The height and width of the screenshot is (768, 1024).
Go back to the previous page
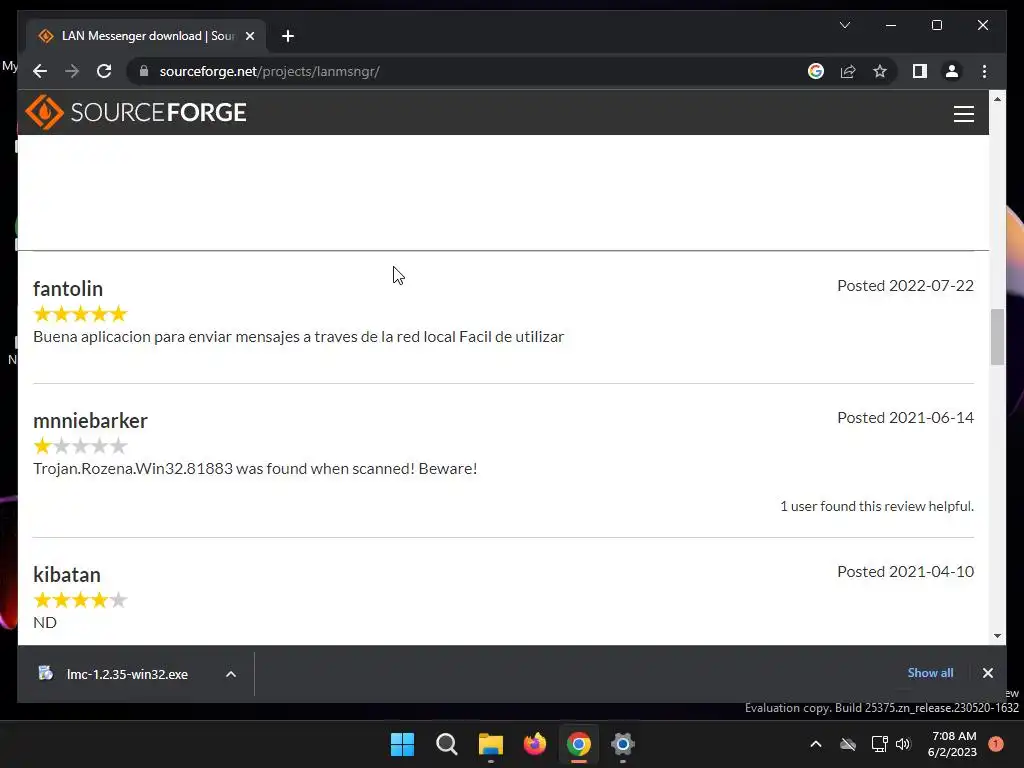40,71
